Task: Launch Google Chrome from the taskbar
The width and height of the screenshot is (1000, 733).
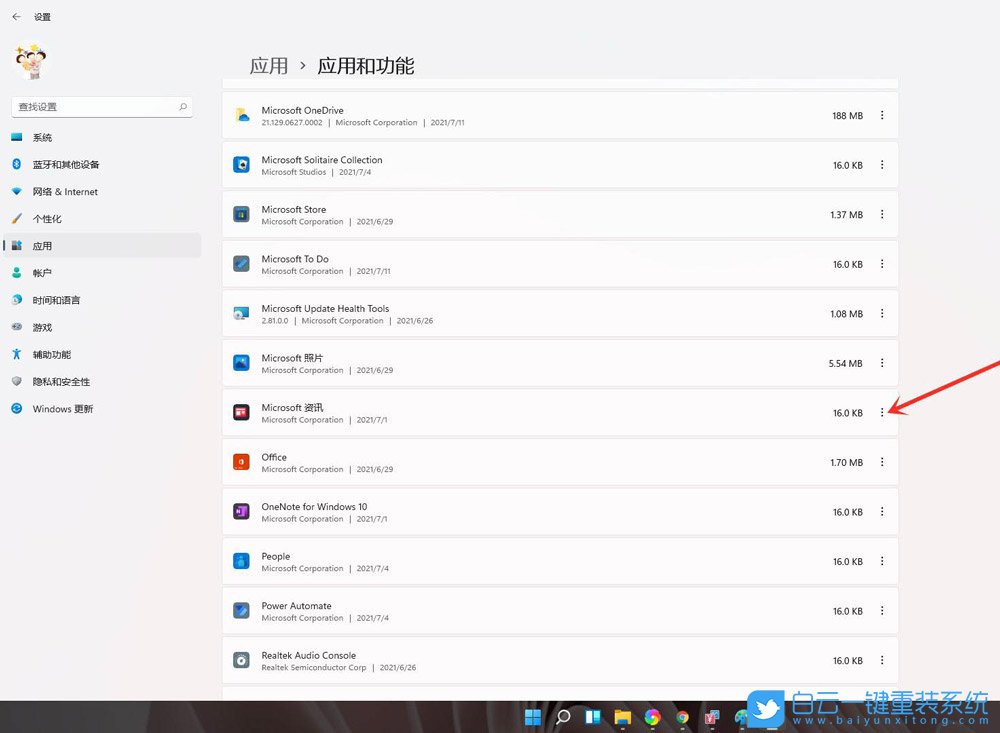Action: 682,717
